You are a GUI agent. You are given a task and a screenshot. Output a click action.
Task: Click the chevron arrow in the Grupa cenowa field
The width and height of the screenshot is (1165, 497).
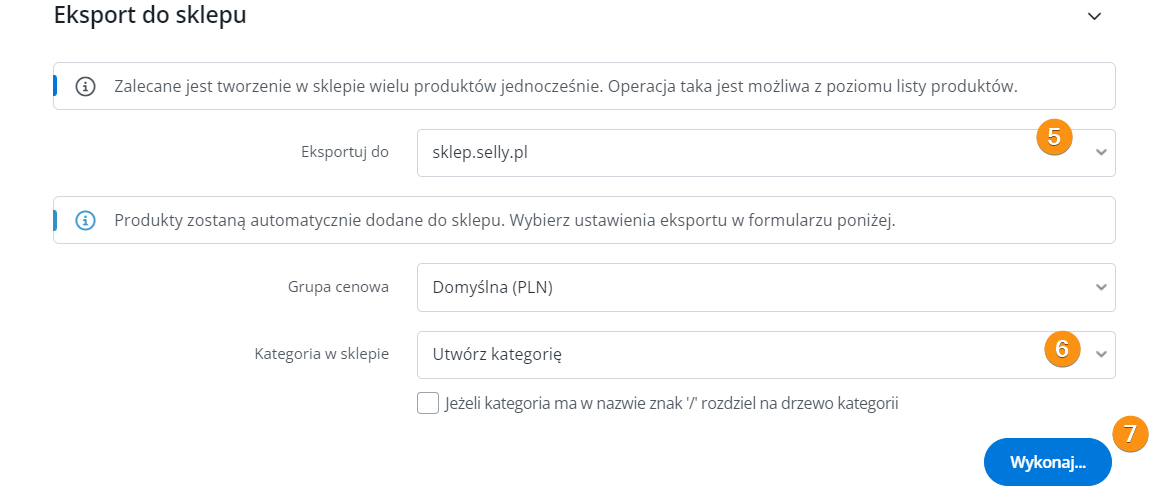(1101, 288)
